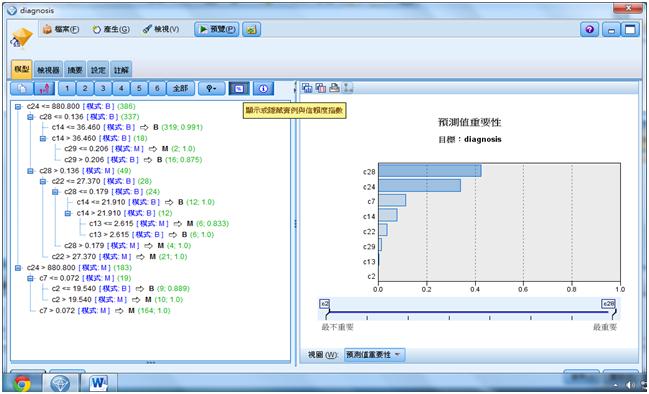
Task: Click the help question mark icon
Action: (x=590, y=30)
